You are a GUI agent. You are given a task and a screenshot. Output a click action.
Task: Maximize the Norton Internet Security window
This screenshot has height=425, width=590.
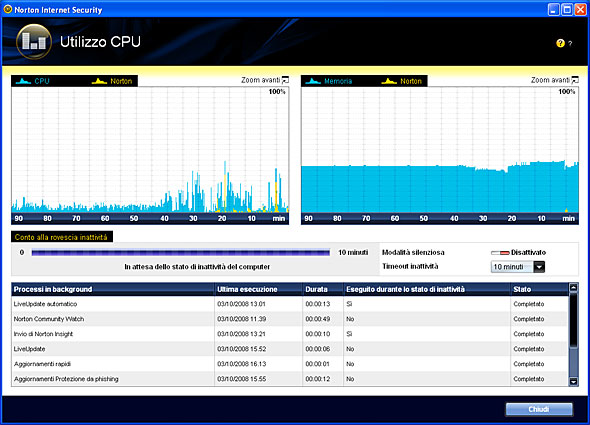(x=567, y=9)
